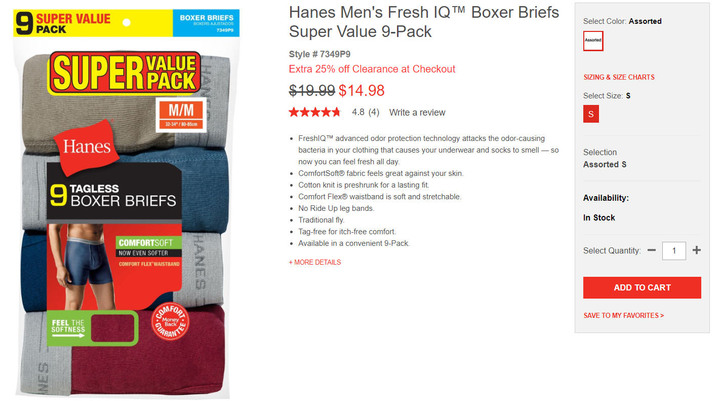The width and height of the screenshot is (720, 401).
Task: Click the M/M size label on package
Action: pos(181,115)
